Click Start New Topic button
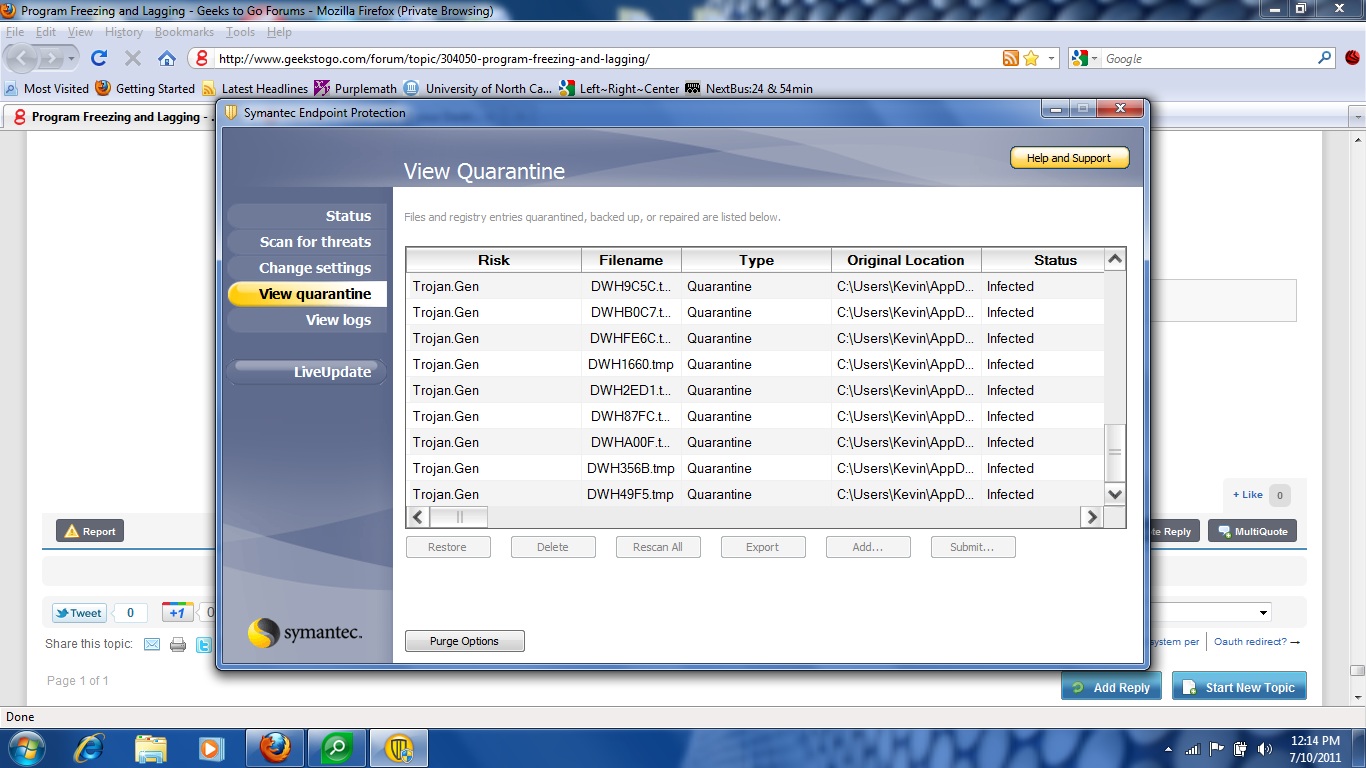 click(1239, 687)
